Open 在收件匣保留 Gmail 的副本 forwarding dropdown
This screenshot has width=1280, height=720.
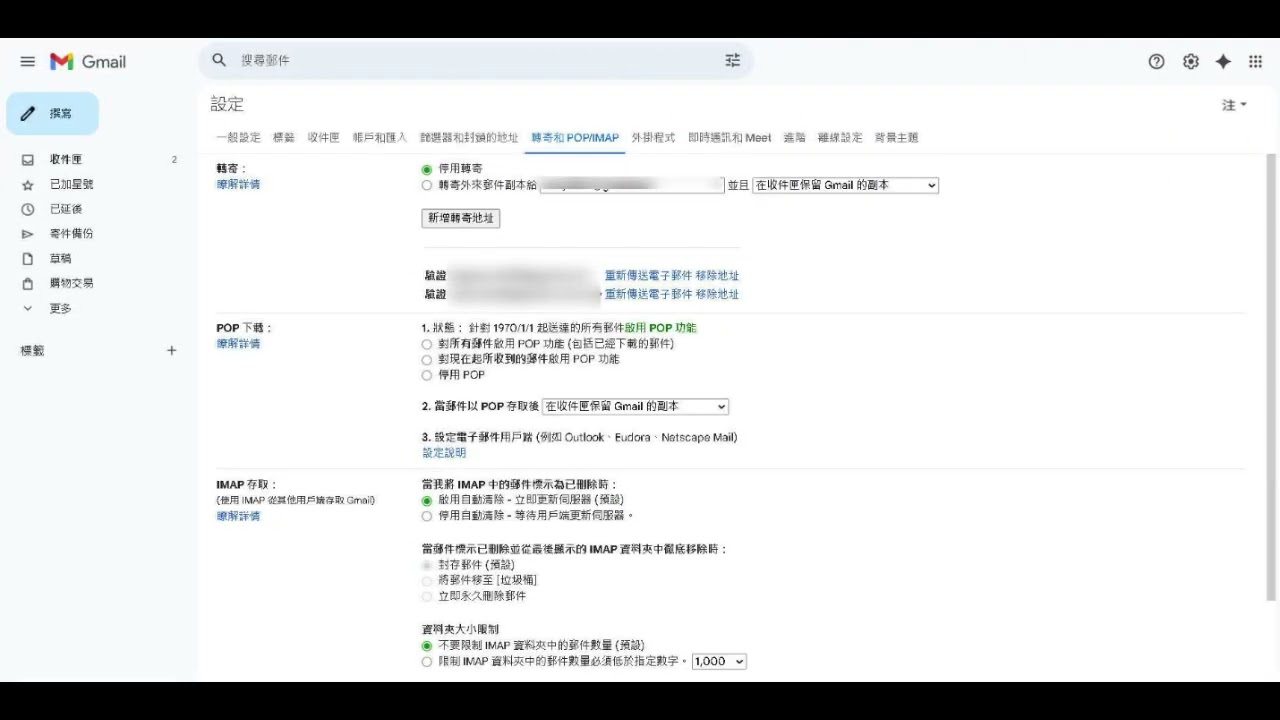[x=845, y=185]
